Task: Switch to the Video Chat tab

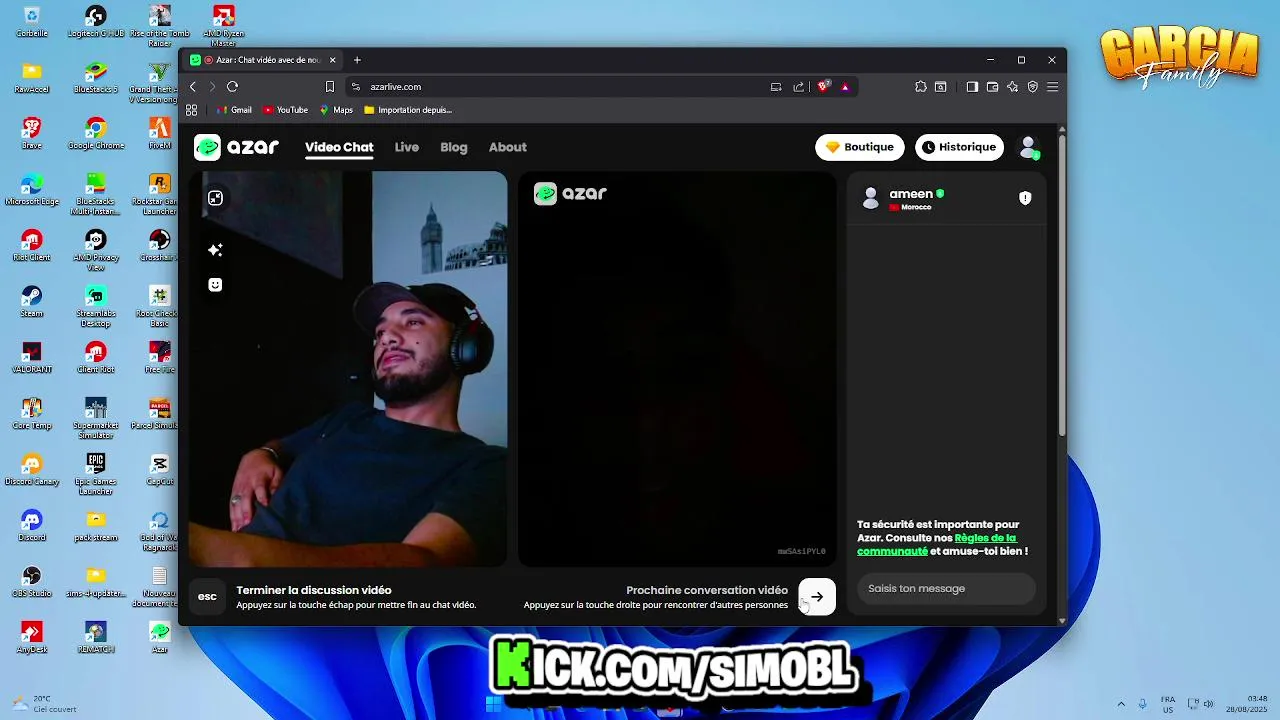Action: tap(339, 147)
